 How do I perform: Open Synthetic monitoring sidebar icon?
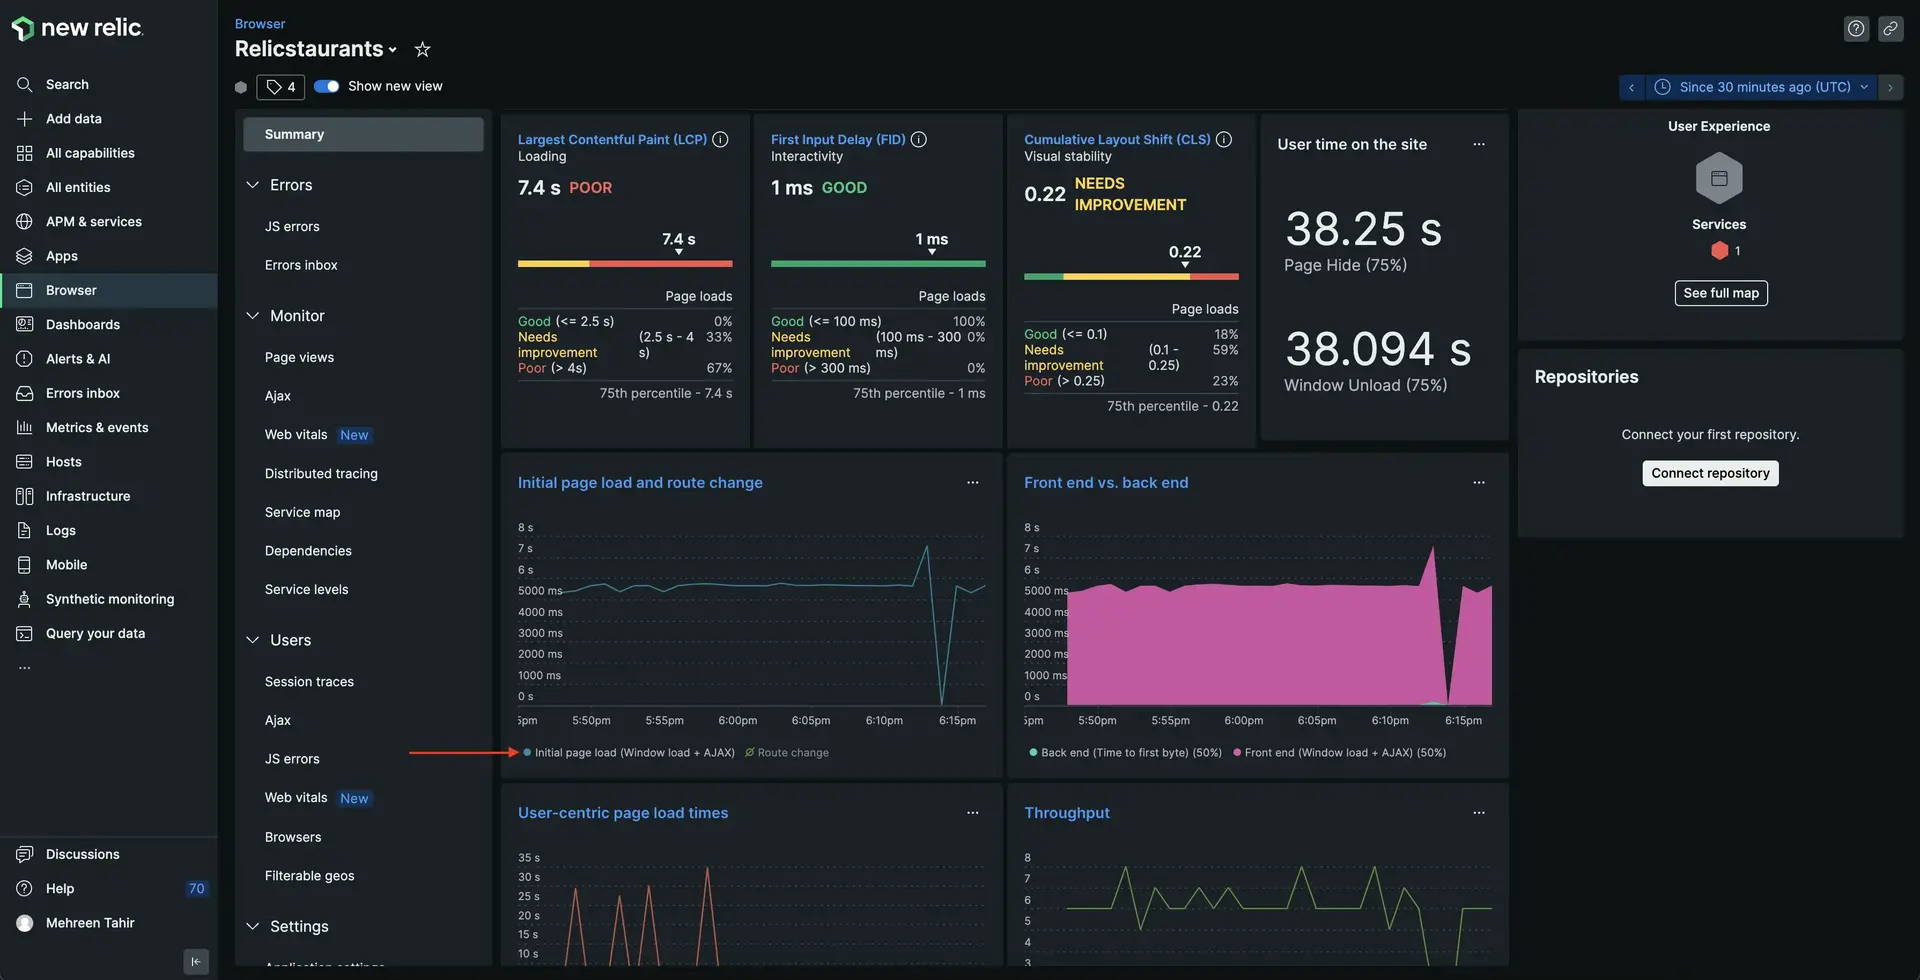(25, 599)
